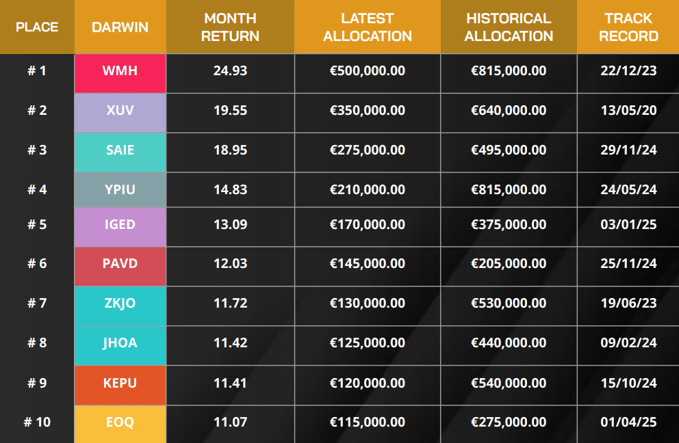Select the # 10 place cell

[36, 423]
